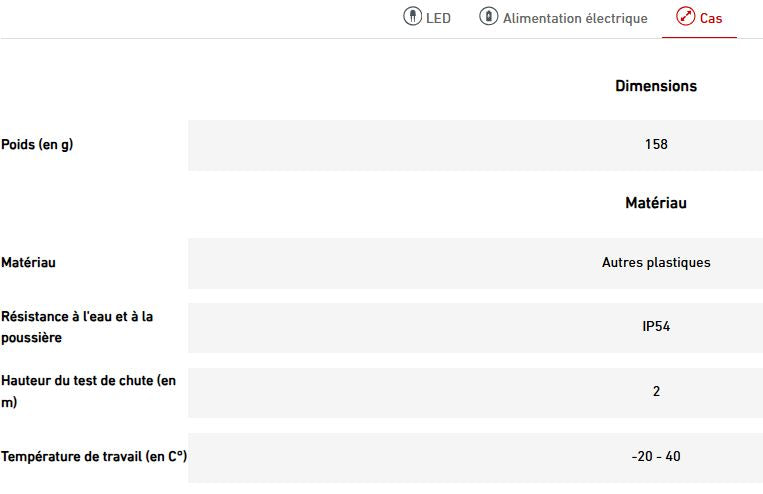Click the red dimensions arrow icon
763x494 pixels.
685,17
